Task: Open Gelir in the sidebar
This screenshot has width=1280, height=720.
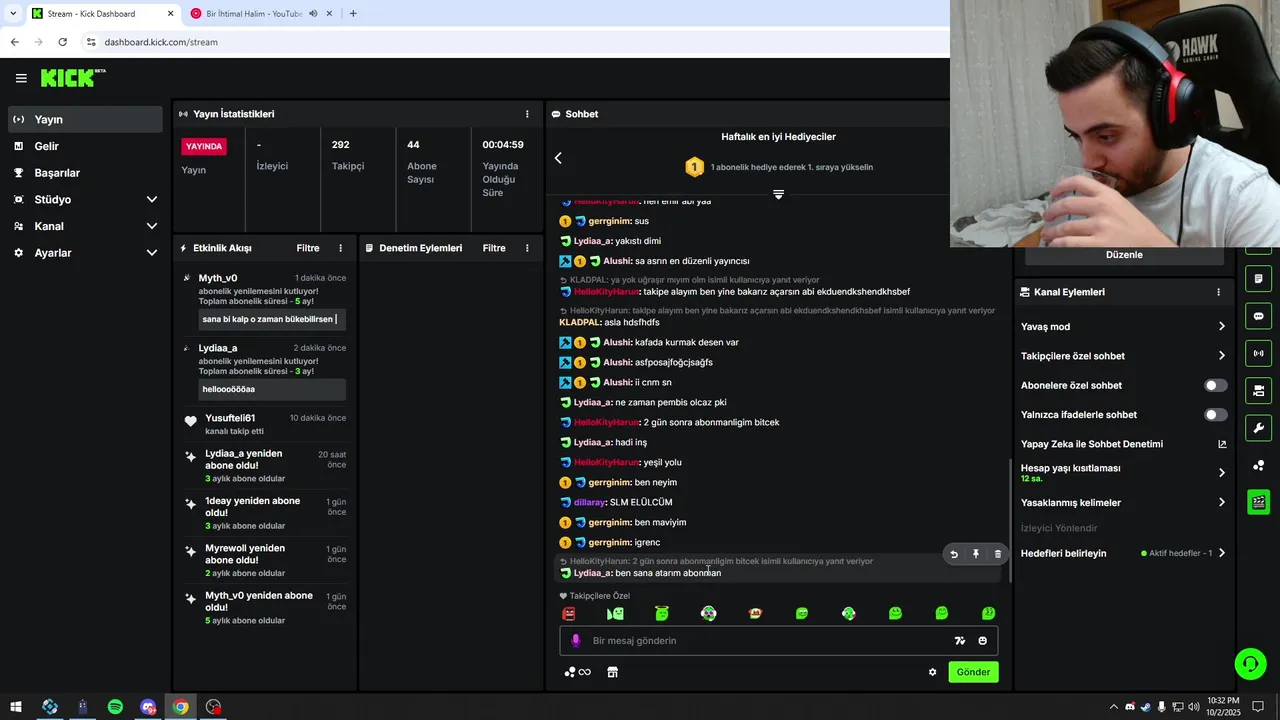Action: 85,146
